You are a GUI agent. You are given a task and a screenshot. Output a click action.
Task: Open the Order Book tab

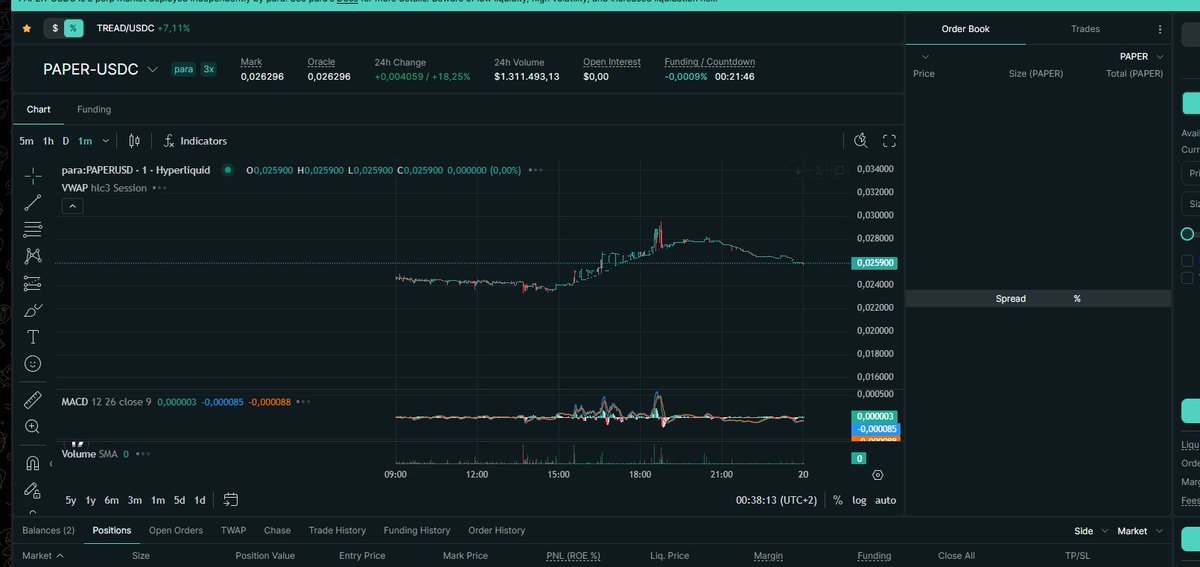coord(965,29)
